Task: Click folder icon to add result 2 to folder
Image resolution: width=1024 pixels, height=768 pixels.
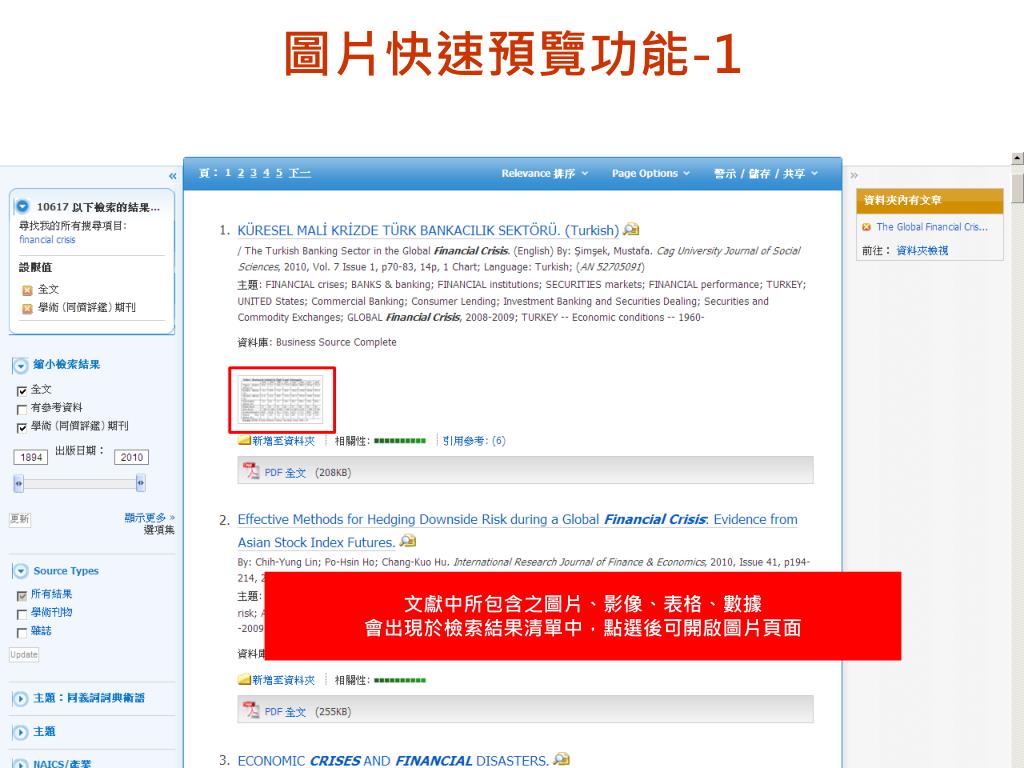Action: 244,680
